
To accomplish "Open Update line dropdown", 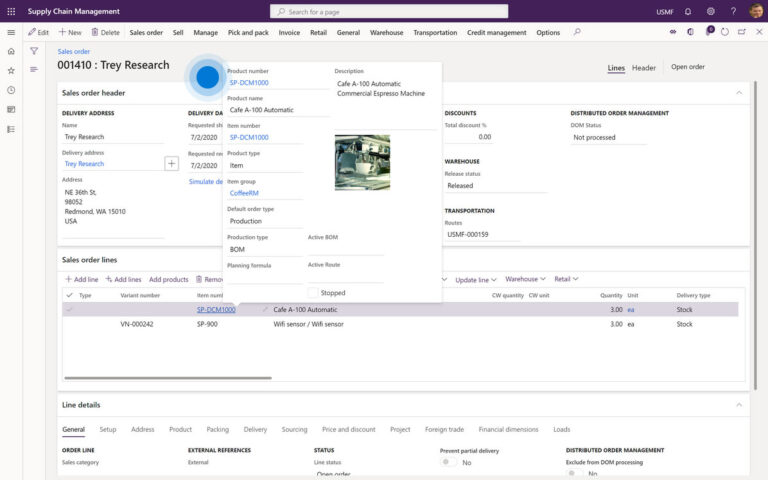I will (x=476, y=280).
